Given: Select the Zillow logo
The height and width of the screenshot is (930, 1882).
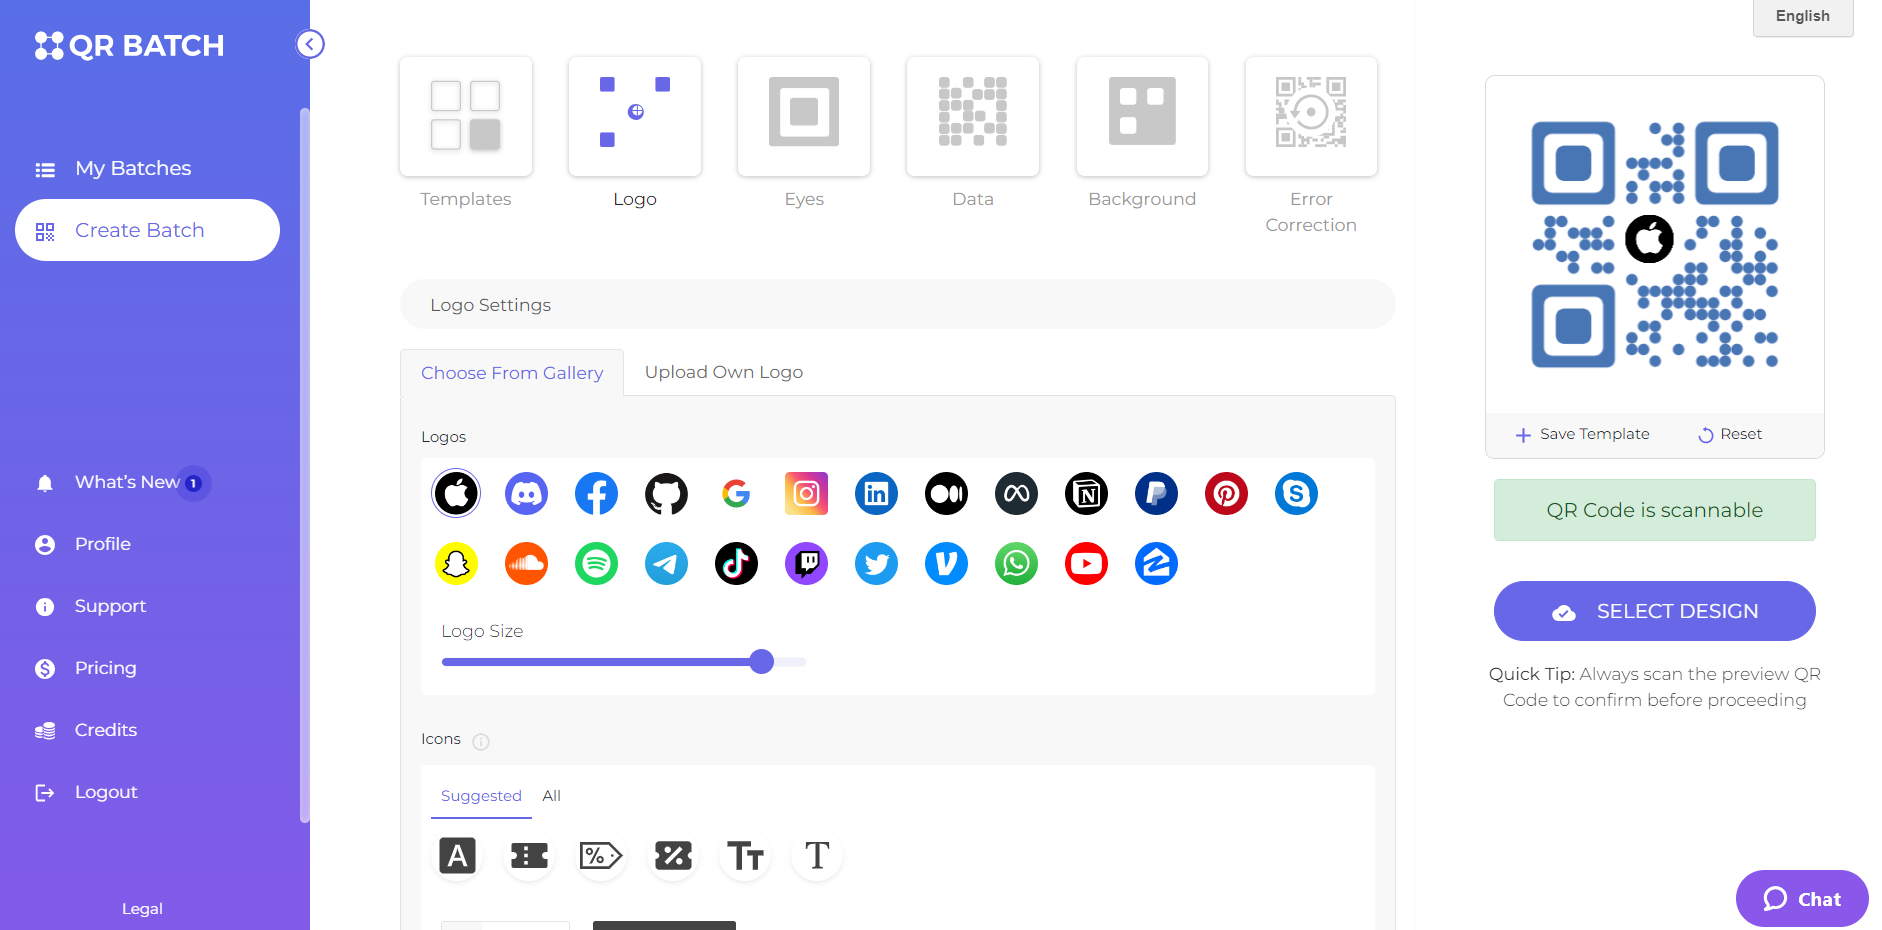Looking at the screenshot, I should click(x=1156, y=564).
